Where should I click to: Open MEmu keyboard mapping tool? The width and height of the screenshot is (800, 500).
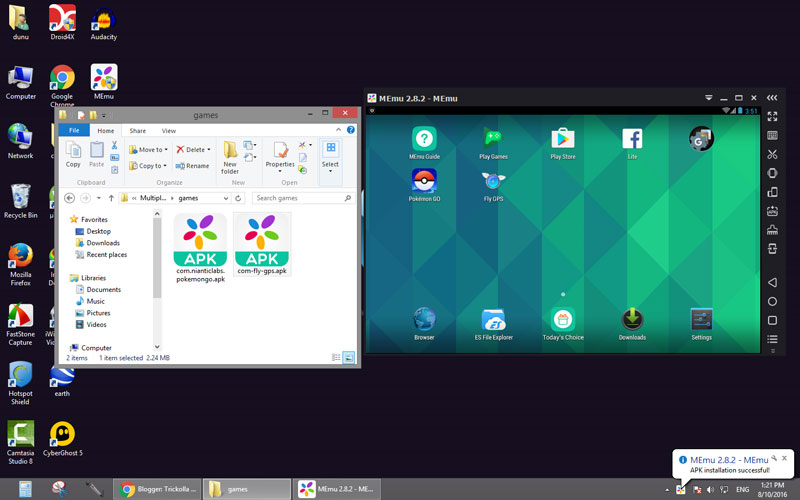pos(772,135)
